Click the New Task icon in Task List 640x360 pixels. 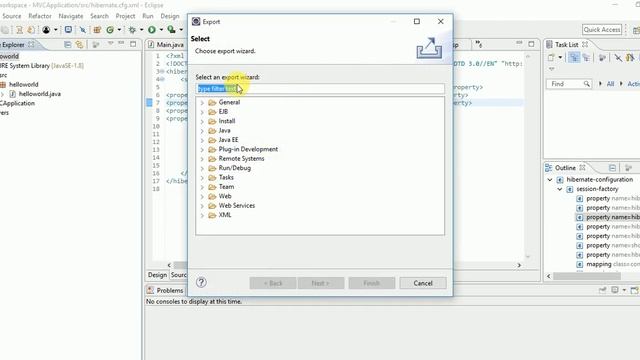(x=551, y=58)
